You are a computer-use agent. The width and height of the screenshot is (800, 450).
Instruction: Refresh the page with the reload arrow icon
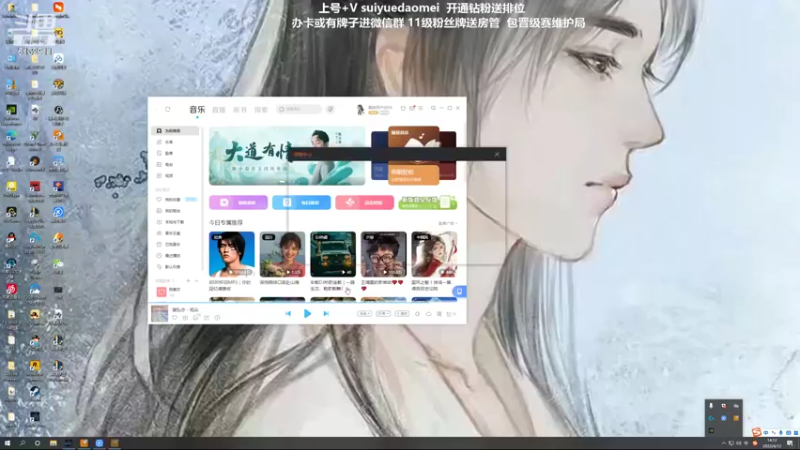click(x=167, y=109)
